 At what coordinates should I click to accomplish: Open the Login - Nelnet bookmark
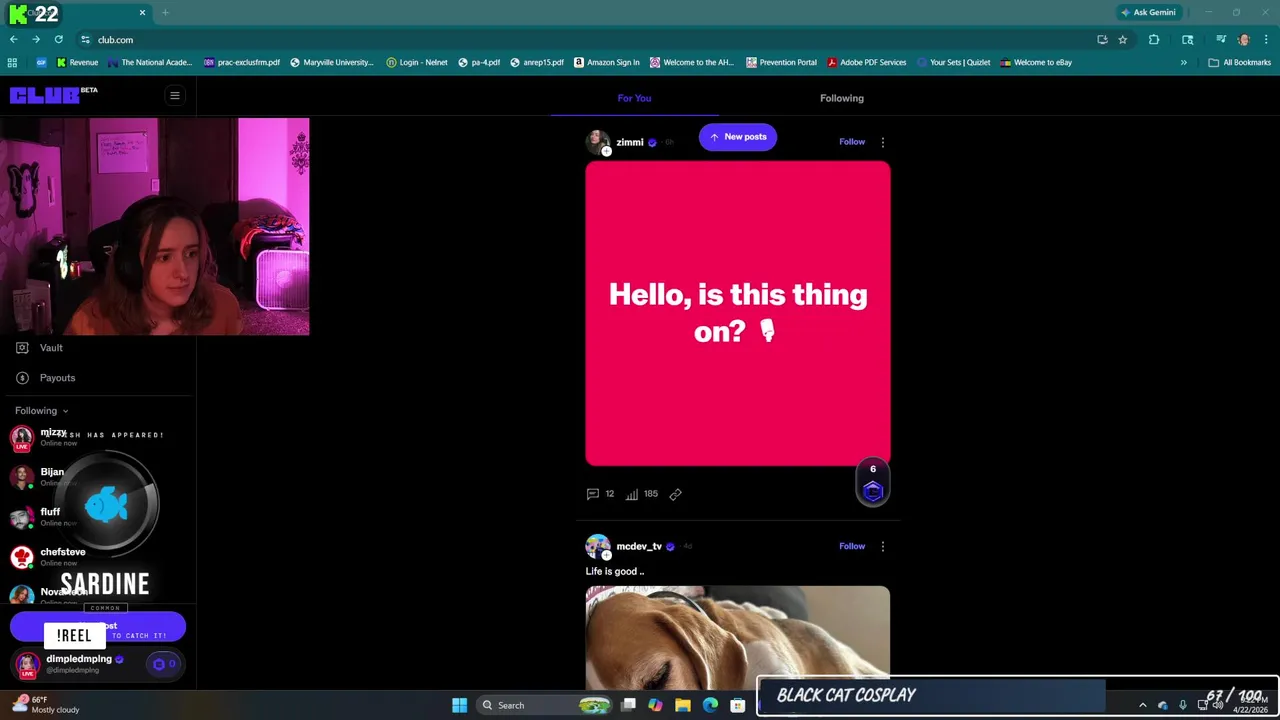(x=416, y=62)
